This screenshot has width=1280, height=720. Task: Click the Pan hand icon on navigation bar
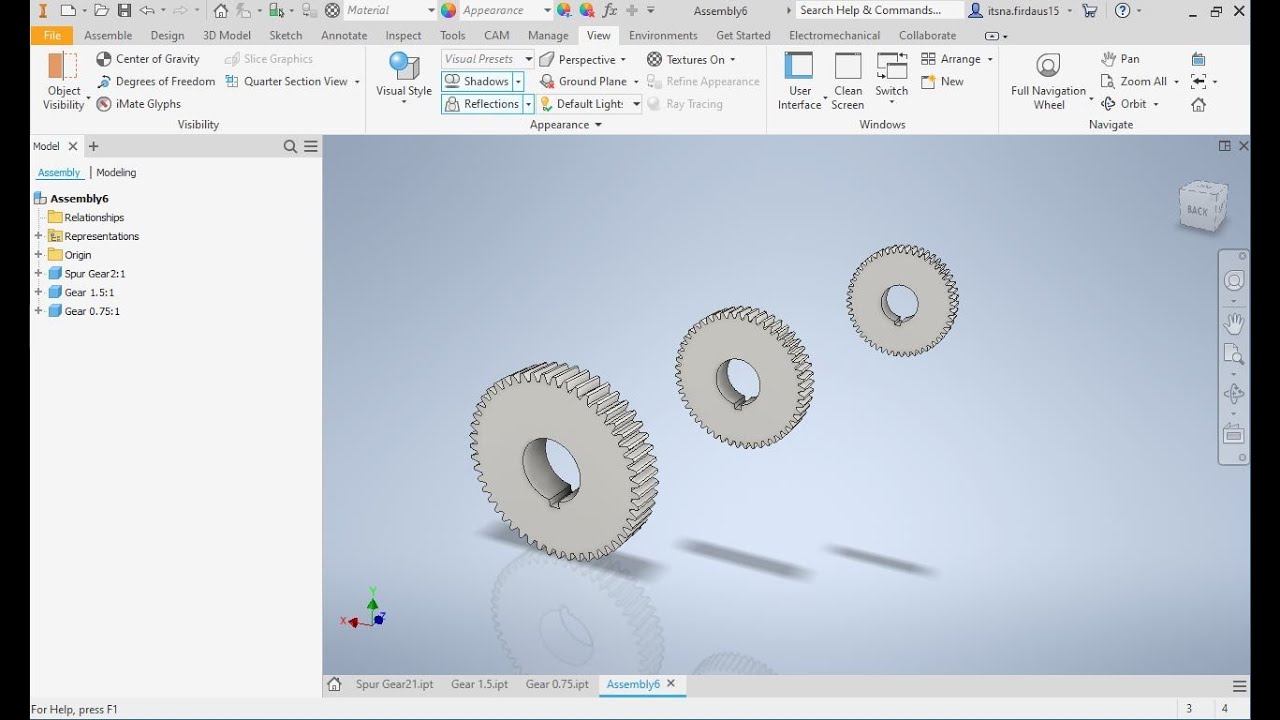1234,323
